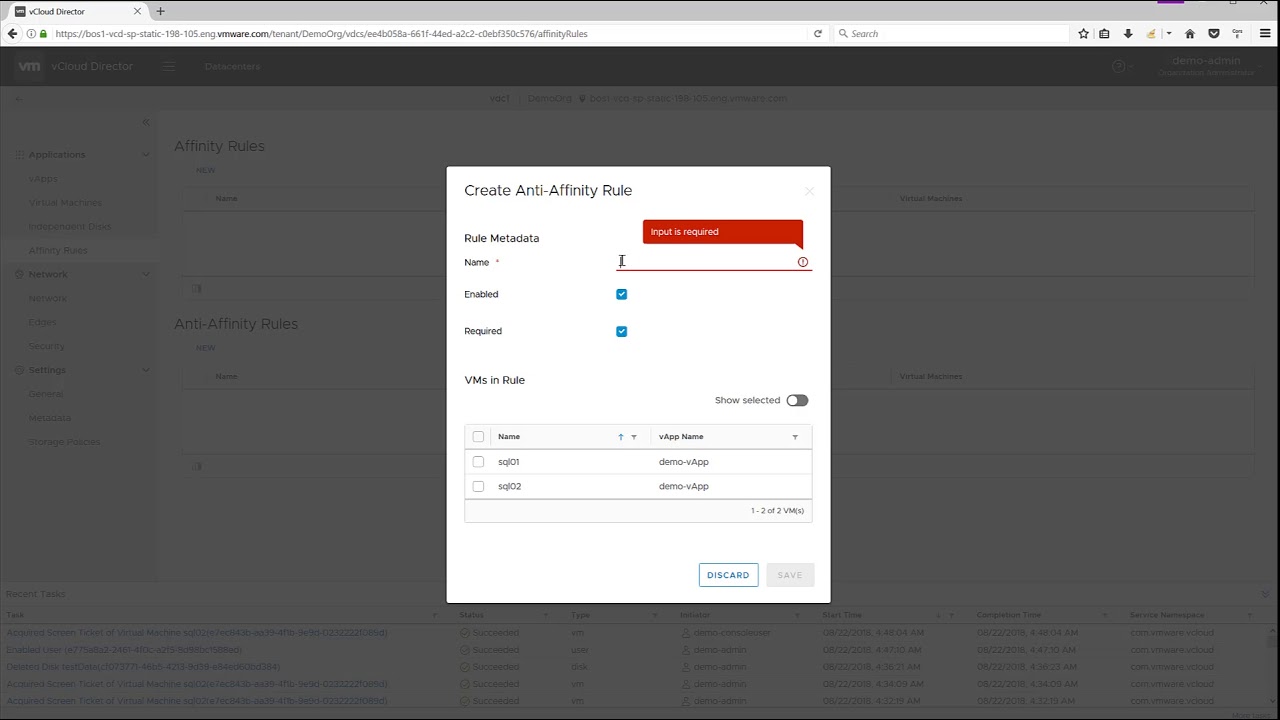Open the Enabled User task link
Screen dimensions: 1280x720
tap(124, 650)
